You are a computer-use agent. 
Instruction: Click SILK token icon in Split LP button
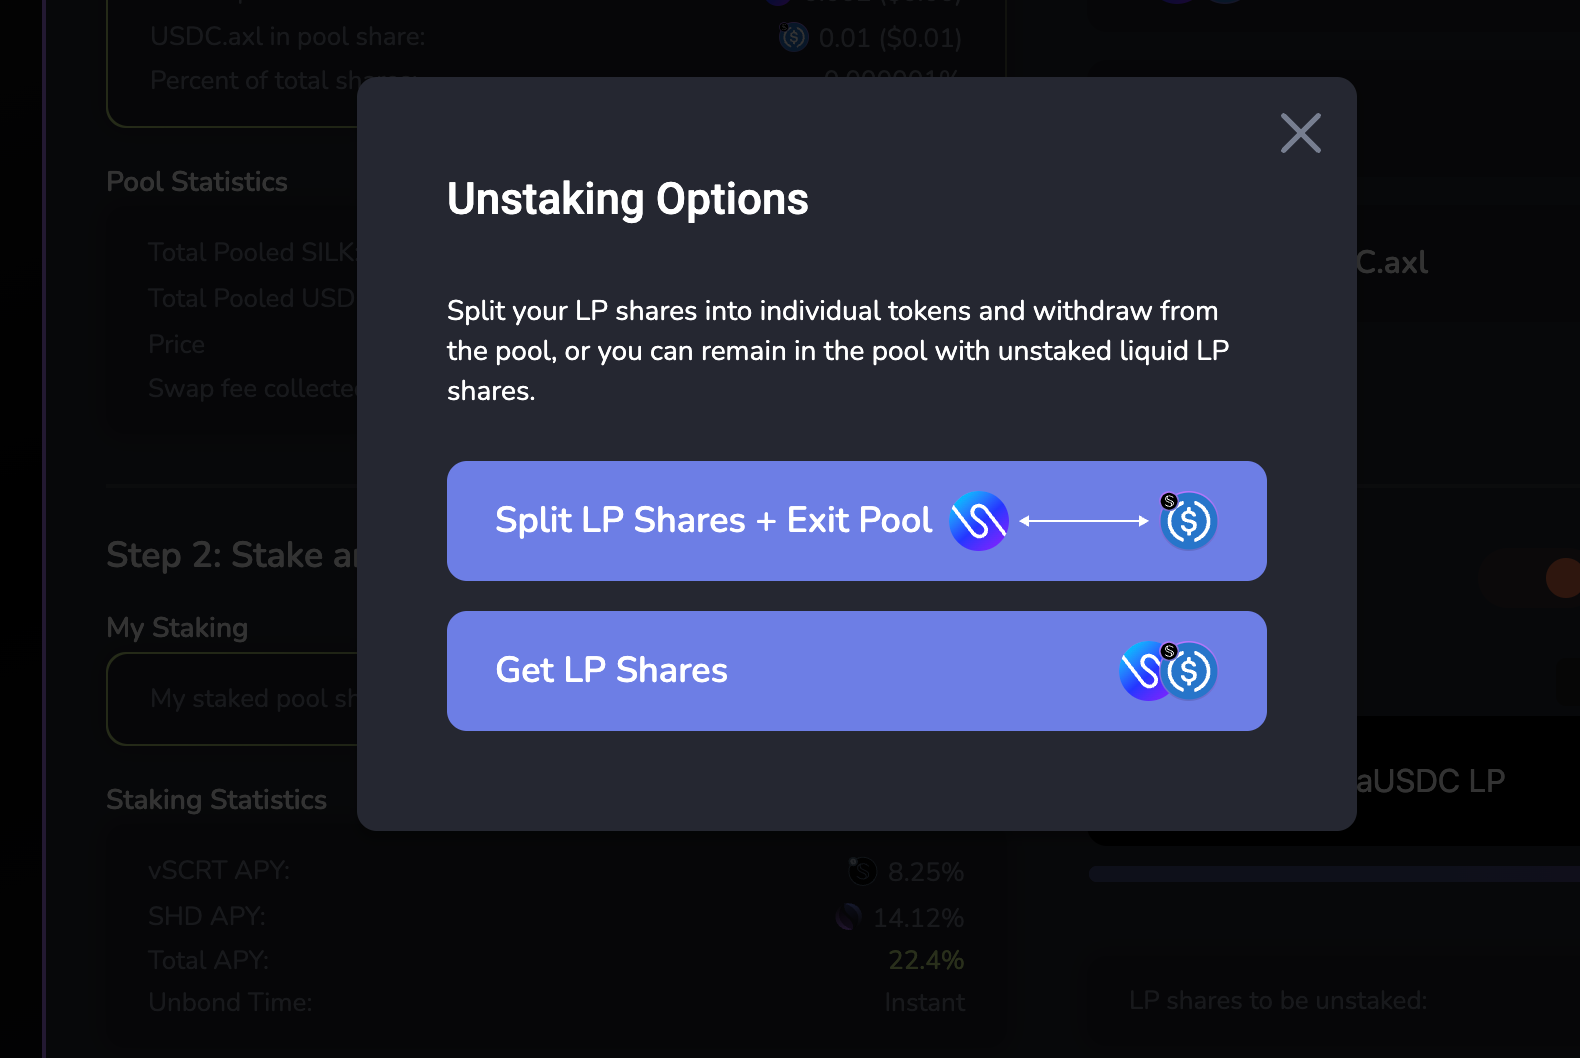click(978, 521)
